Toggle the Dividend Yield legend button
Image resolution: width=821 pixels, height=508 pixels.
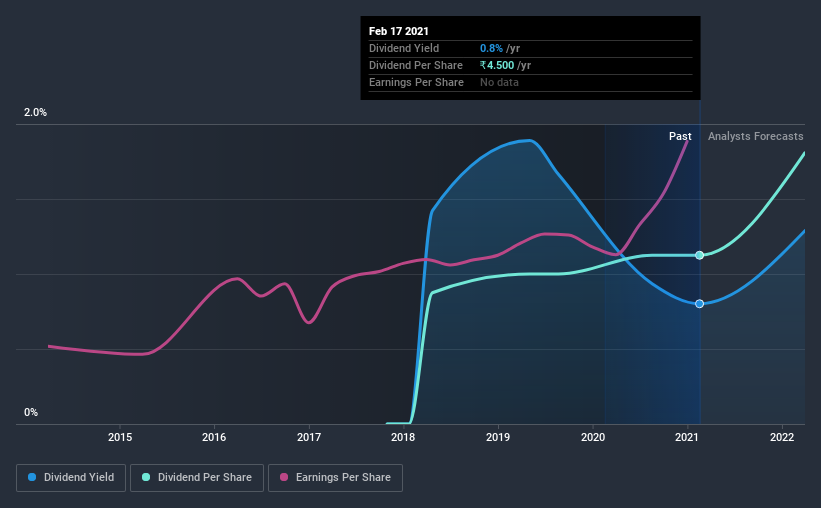71,478
